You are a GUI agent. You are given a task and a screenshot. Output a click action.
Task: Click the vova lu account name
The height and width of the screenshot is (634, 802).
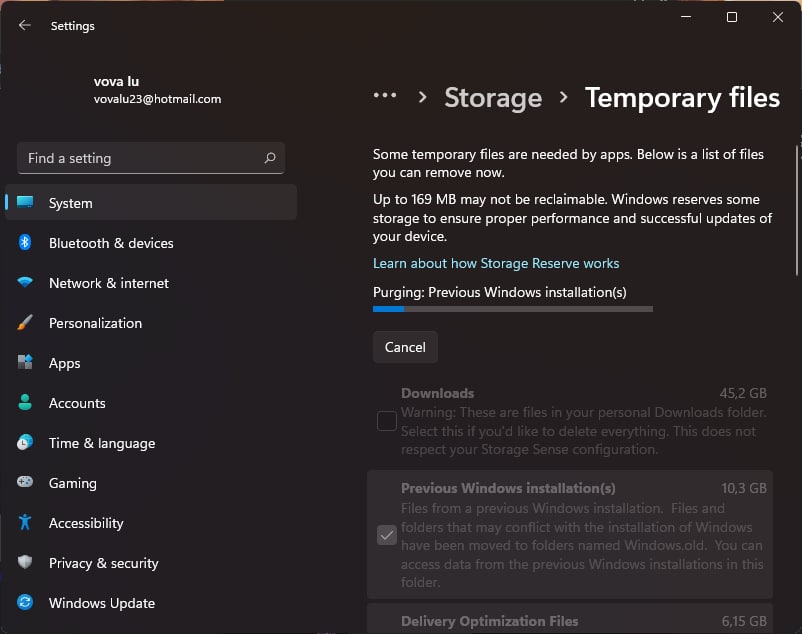(116, 81)
